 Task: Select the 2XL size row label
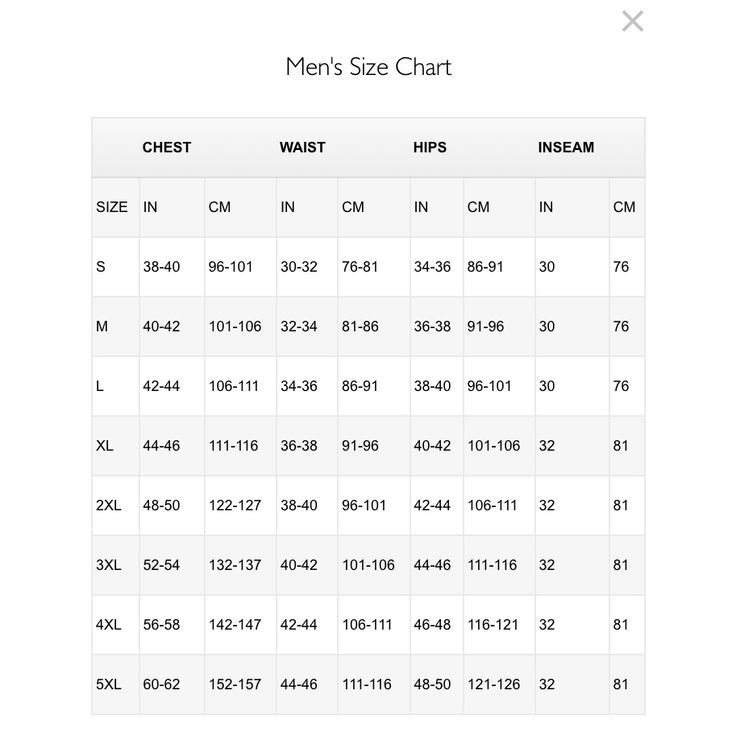[109, 505]
